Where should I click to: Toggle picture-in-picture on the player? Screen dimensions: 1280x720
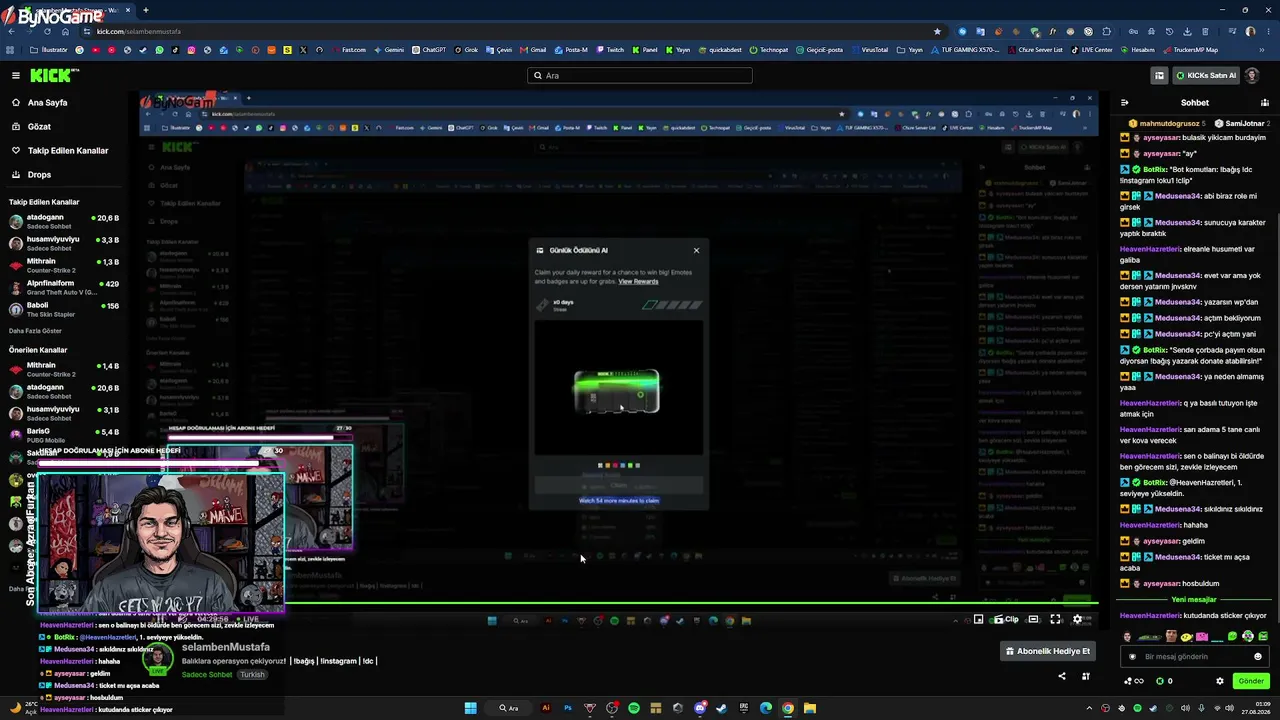point(979,620)
